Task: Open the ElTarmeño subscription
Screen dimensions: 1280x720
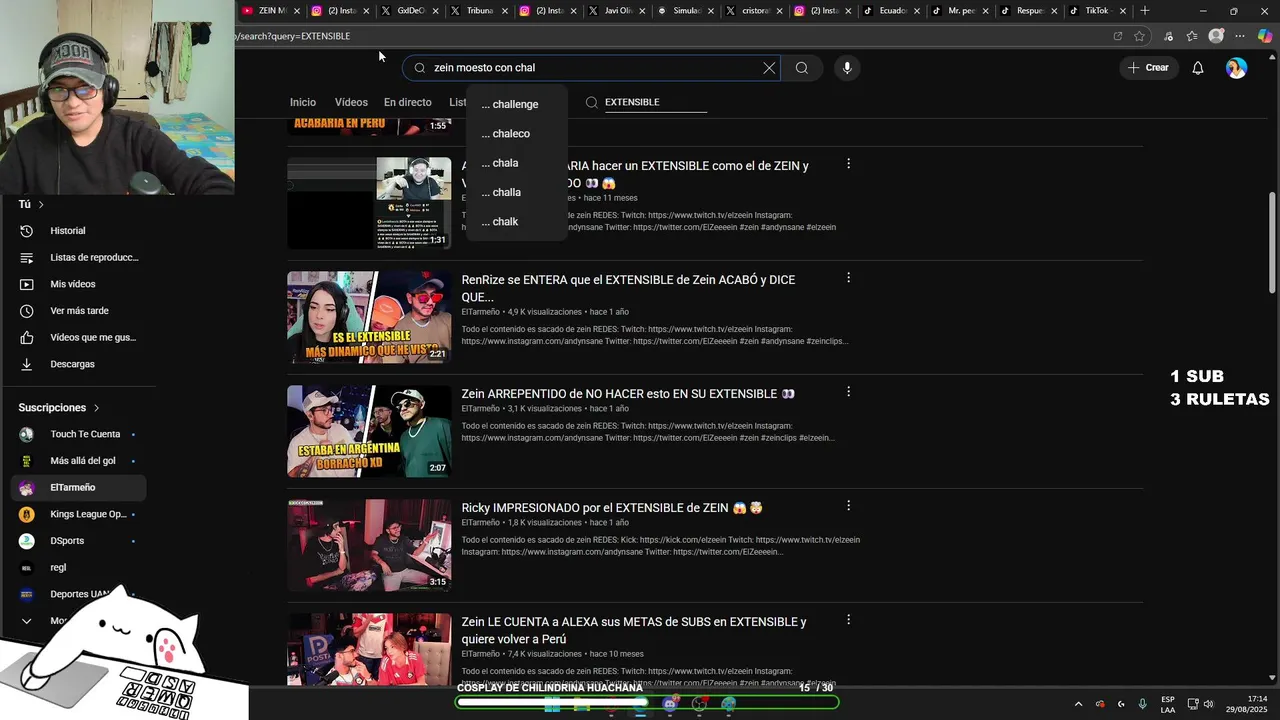Action: coord(78,487)
